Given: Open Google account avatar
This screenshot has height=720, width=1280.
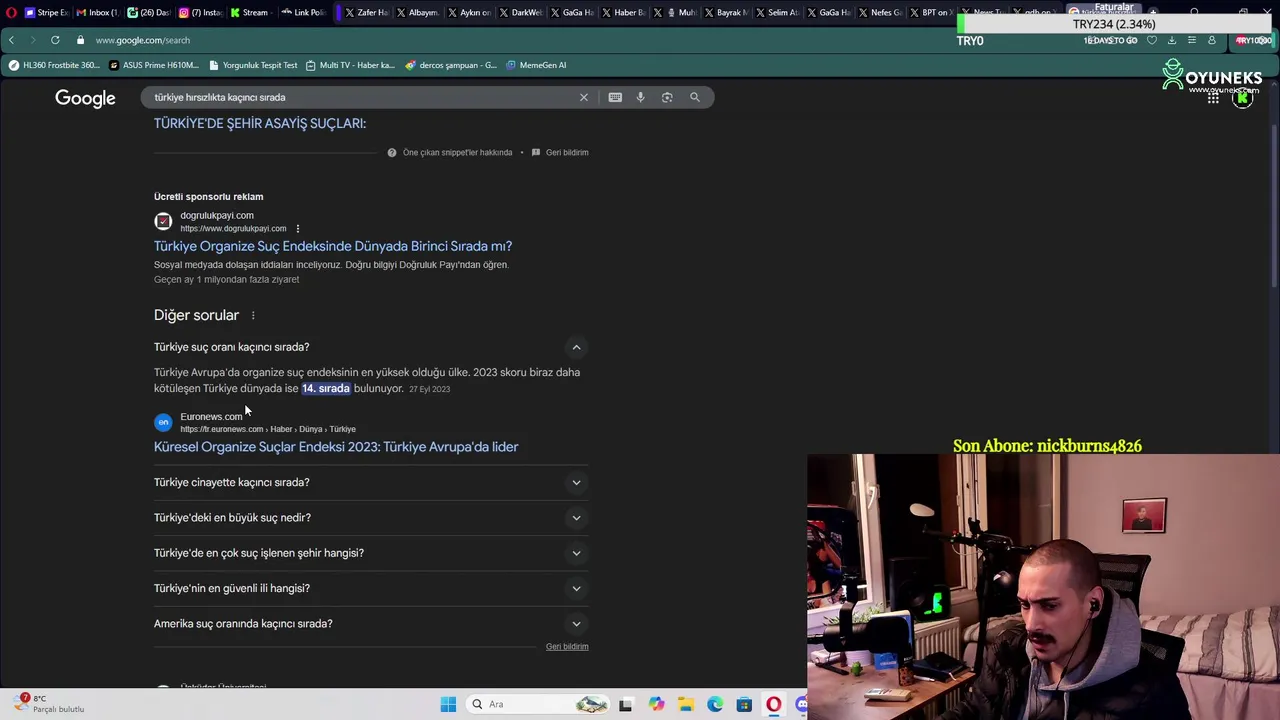Looking at the screenshot, I should coord(1243,98).
